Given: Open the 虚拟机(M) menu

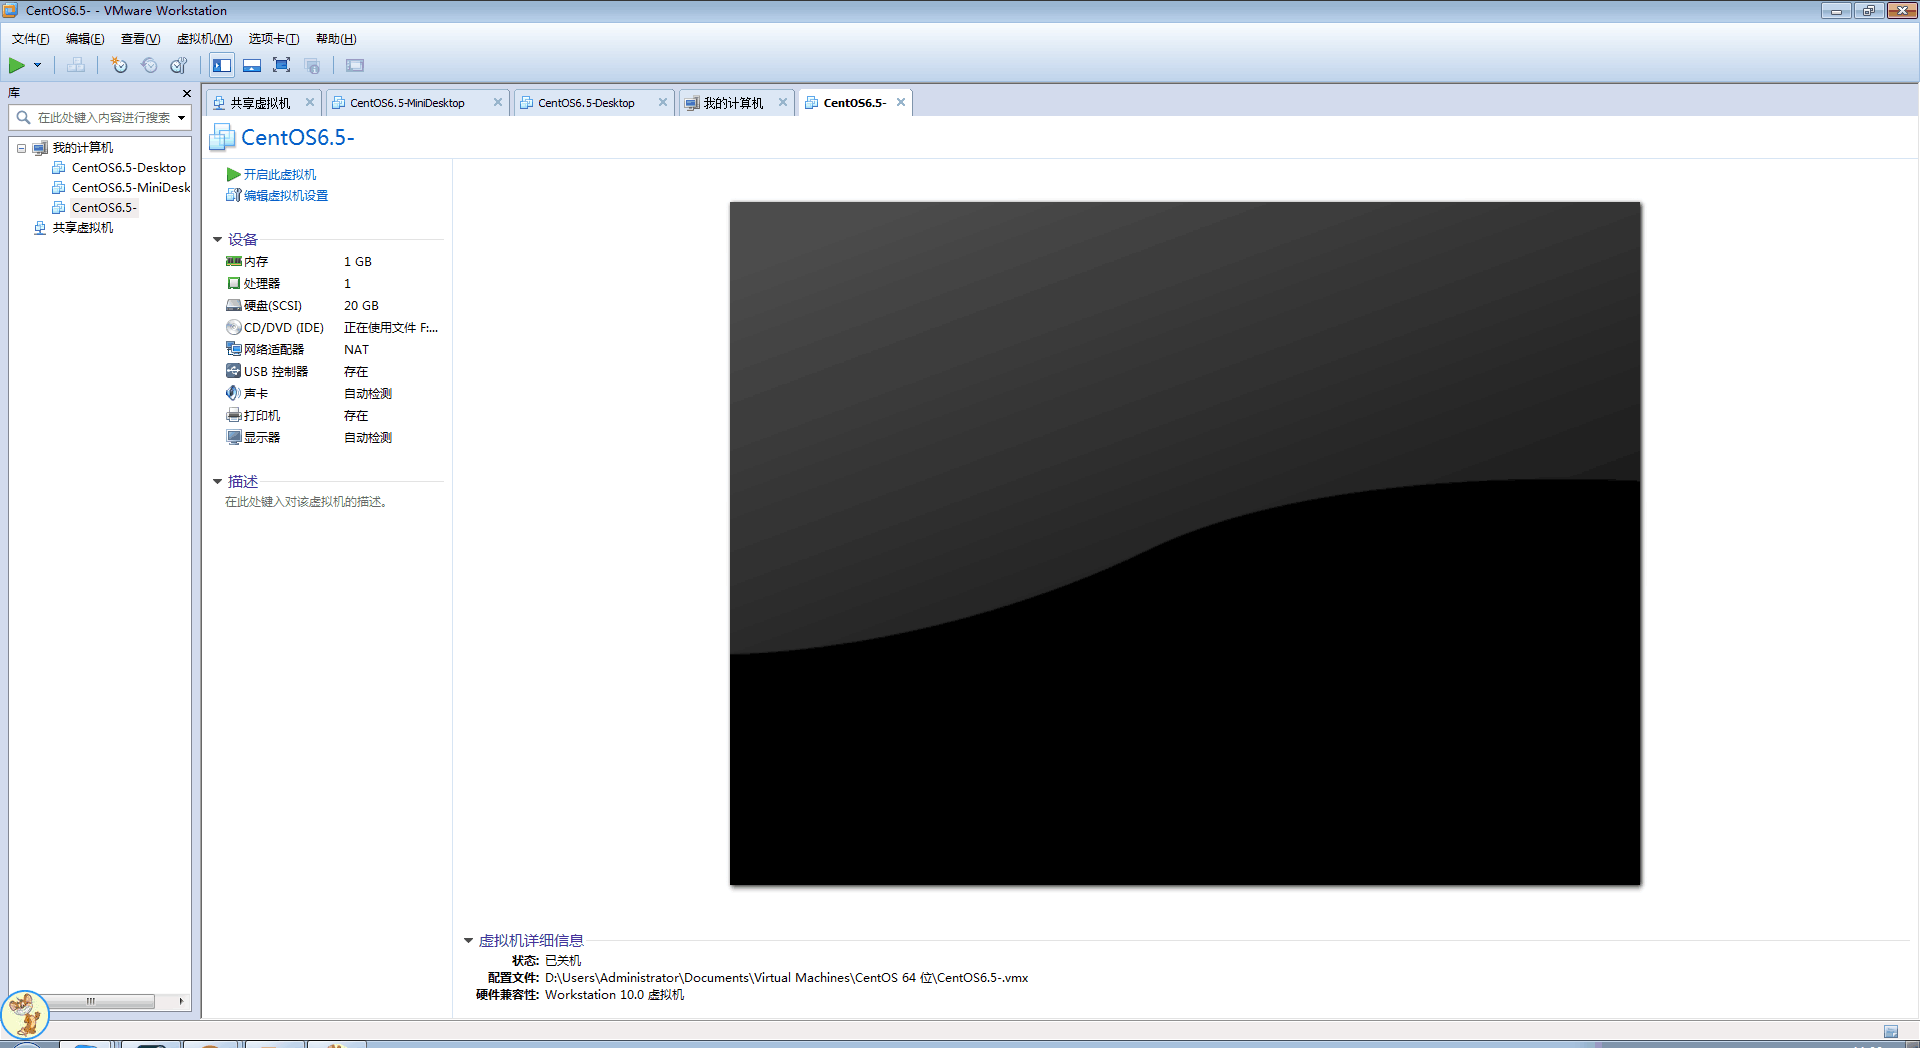Looking at the screenshot, I should (204, 39).
